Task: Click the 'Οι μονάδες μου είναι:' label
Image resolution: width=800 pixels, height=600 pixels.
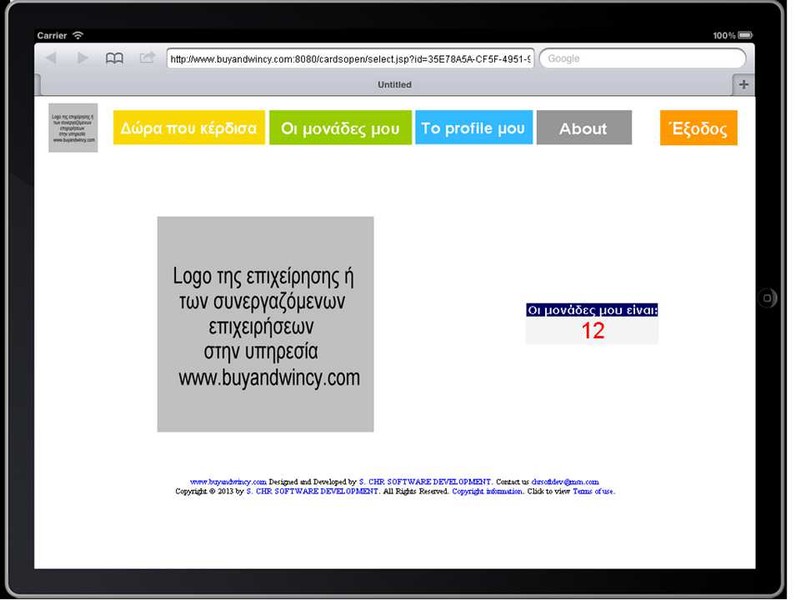Action: click(x=592, y=310)
